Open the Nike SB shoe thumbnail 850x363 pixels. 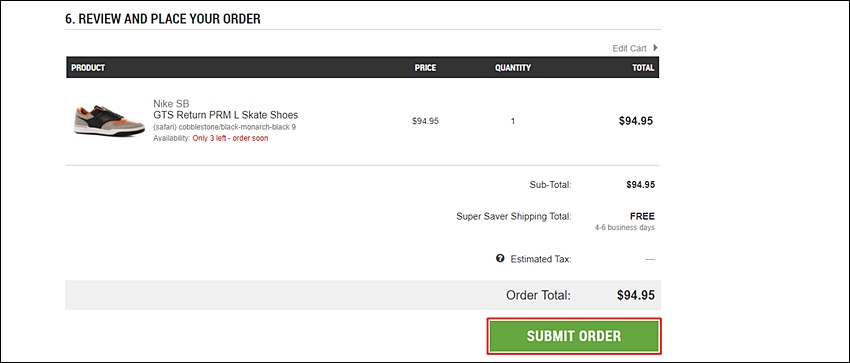tap(109, 120)
